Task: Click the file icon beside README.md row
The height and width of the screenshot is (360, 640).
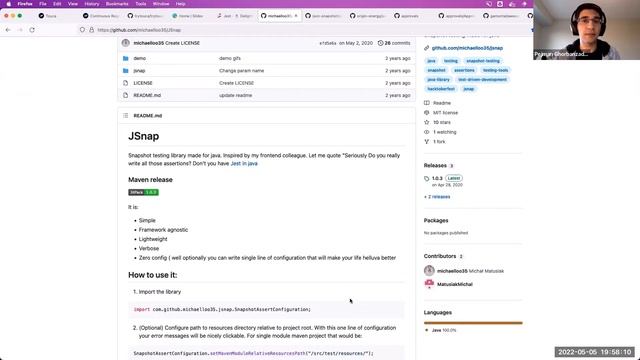Action: (126, 95)
